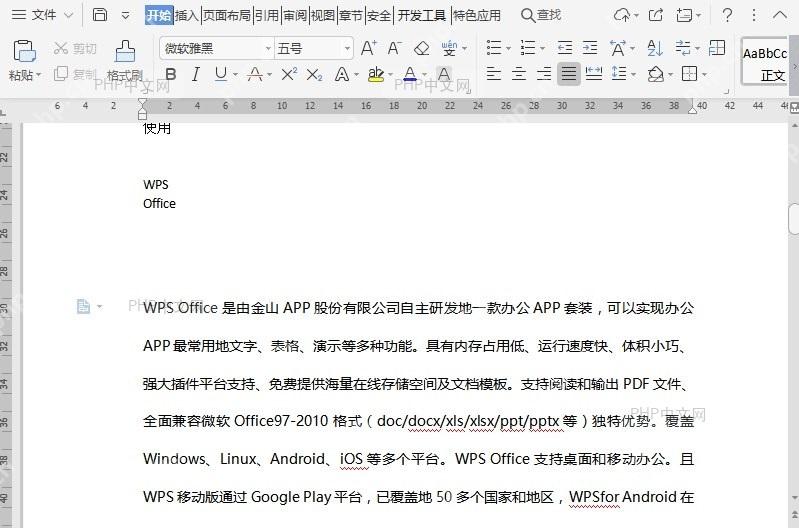The image size is (799, 528).
Task: Click paragraph shading bucket icon
Action: pos(656,74)
